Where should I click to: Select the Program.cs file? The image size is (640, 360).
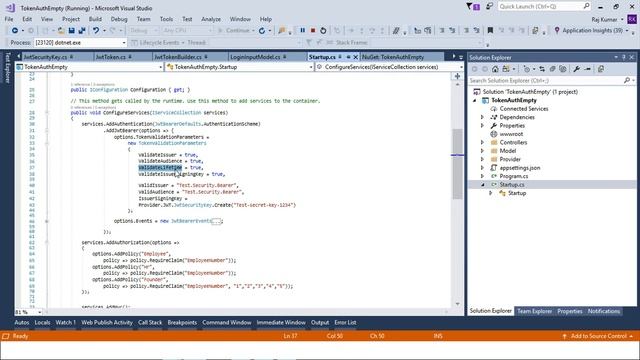513,176
